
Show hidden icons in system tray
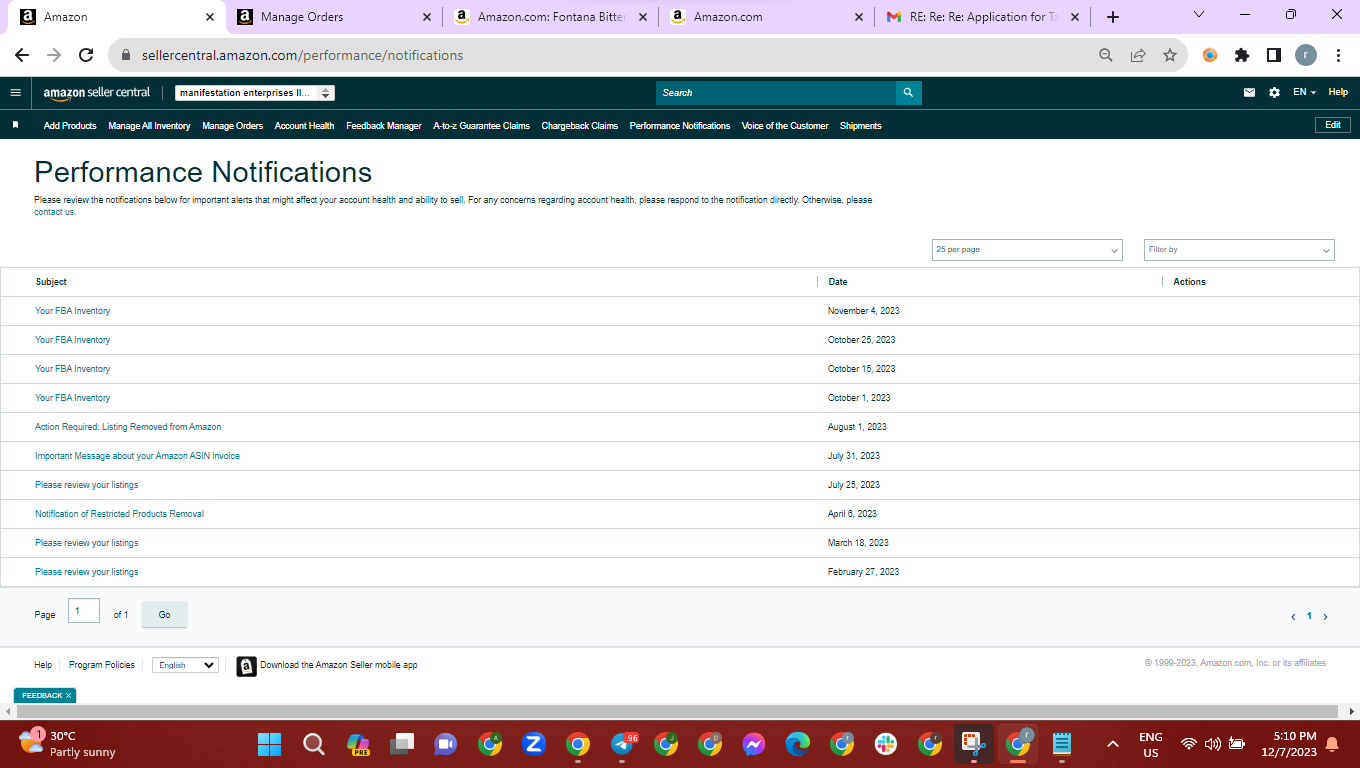click(1112, 744)
